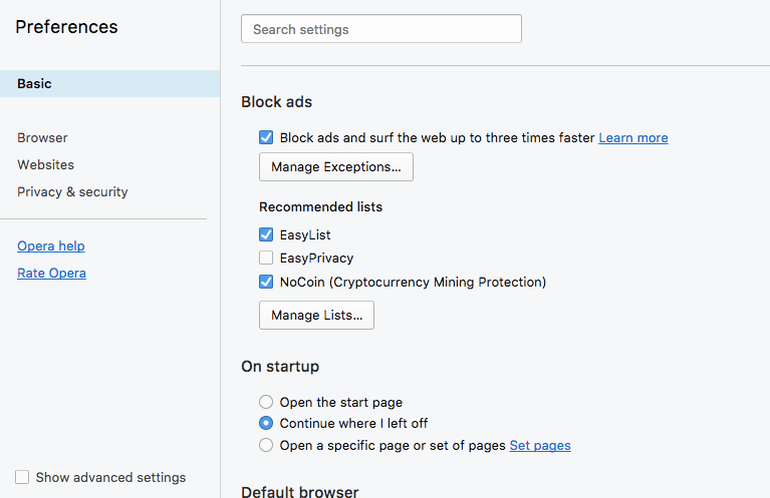
Task: Uncheck the Block ads checkbox
Action: point(266,138)
